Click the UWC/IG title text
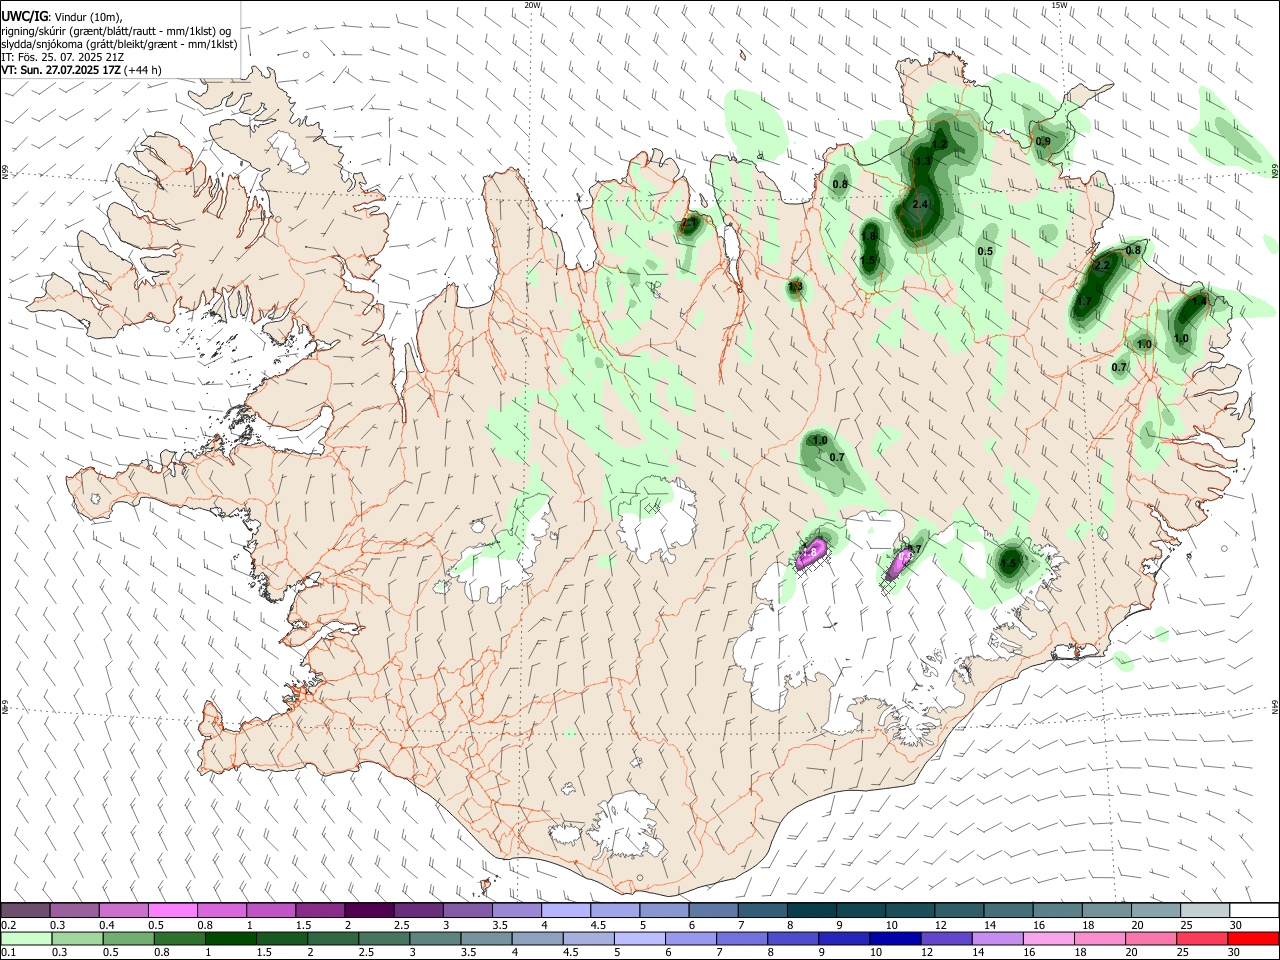Image resolution: width=1280 pixels, height=960 pixels. (24, 16)
